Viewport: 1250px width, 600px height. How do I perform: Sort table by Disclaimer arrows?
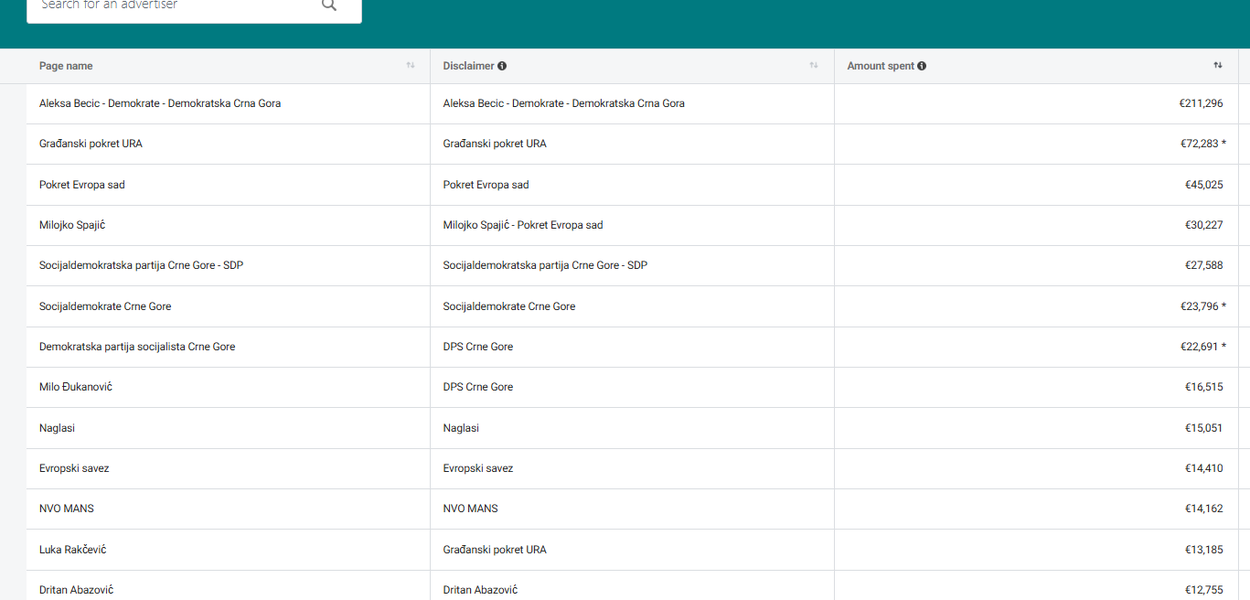[814, 66]
